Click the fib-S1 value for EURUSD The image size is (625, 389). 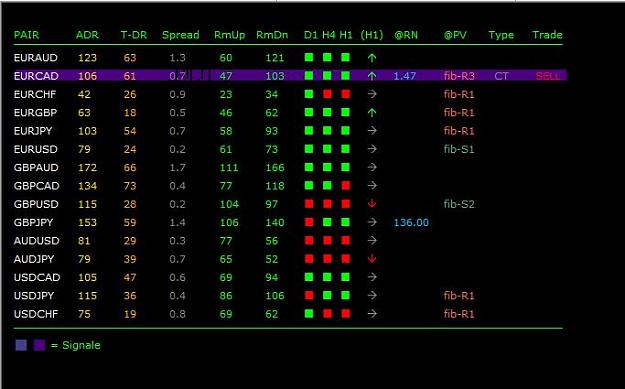tap(459, 149)
